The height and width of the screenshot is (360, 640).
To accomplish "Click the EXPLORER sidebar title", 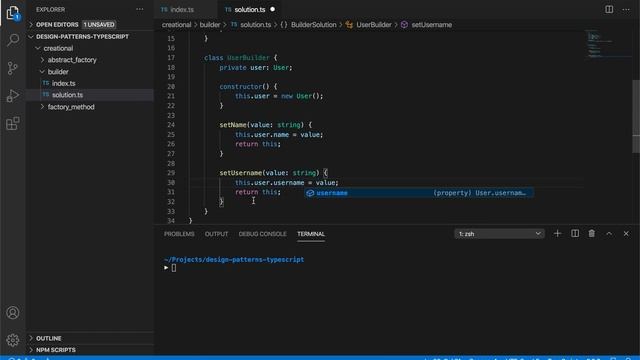I will click(x=50, y=9).
